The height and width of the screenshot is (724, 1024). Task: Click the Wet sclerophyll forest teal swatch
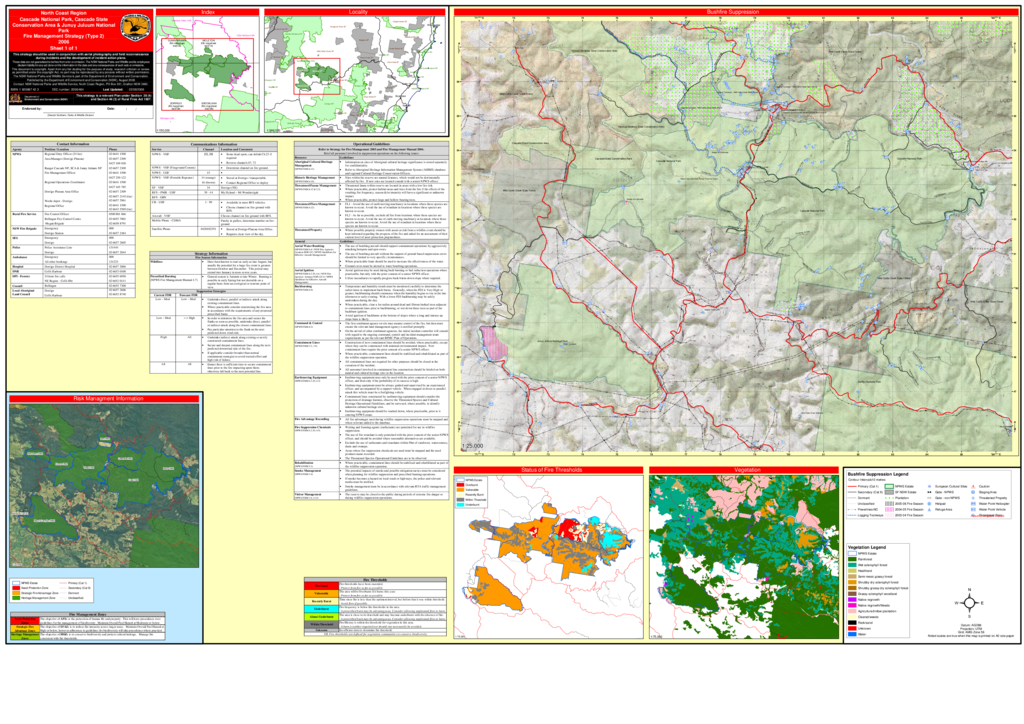pos(852,565)
